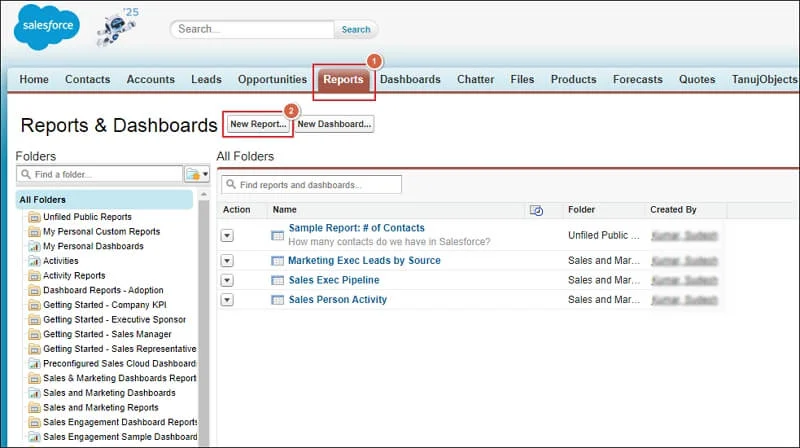Click folder icon of Getting Started - Sales Manager
The height and width of the screenshot is (448, 800).
[34, 335]
